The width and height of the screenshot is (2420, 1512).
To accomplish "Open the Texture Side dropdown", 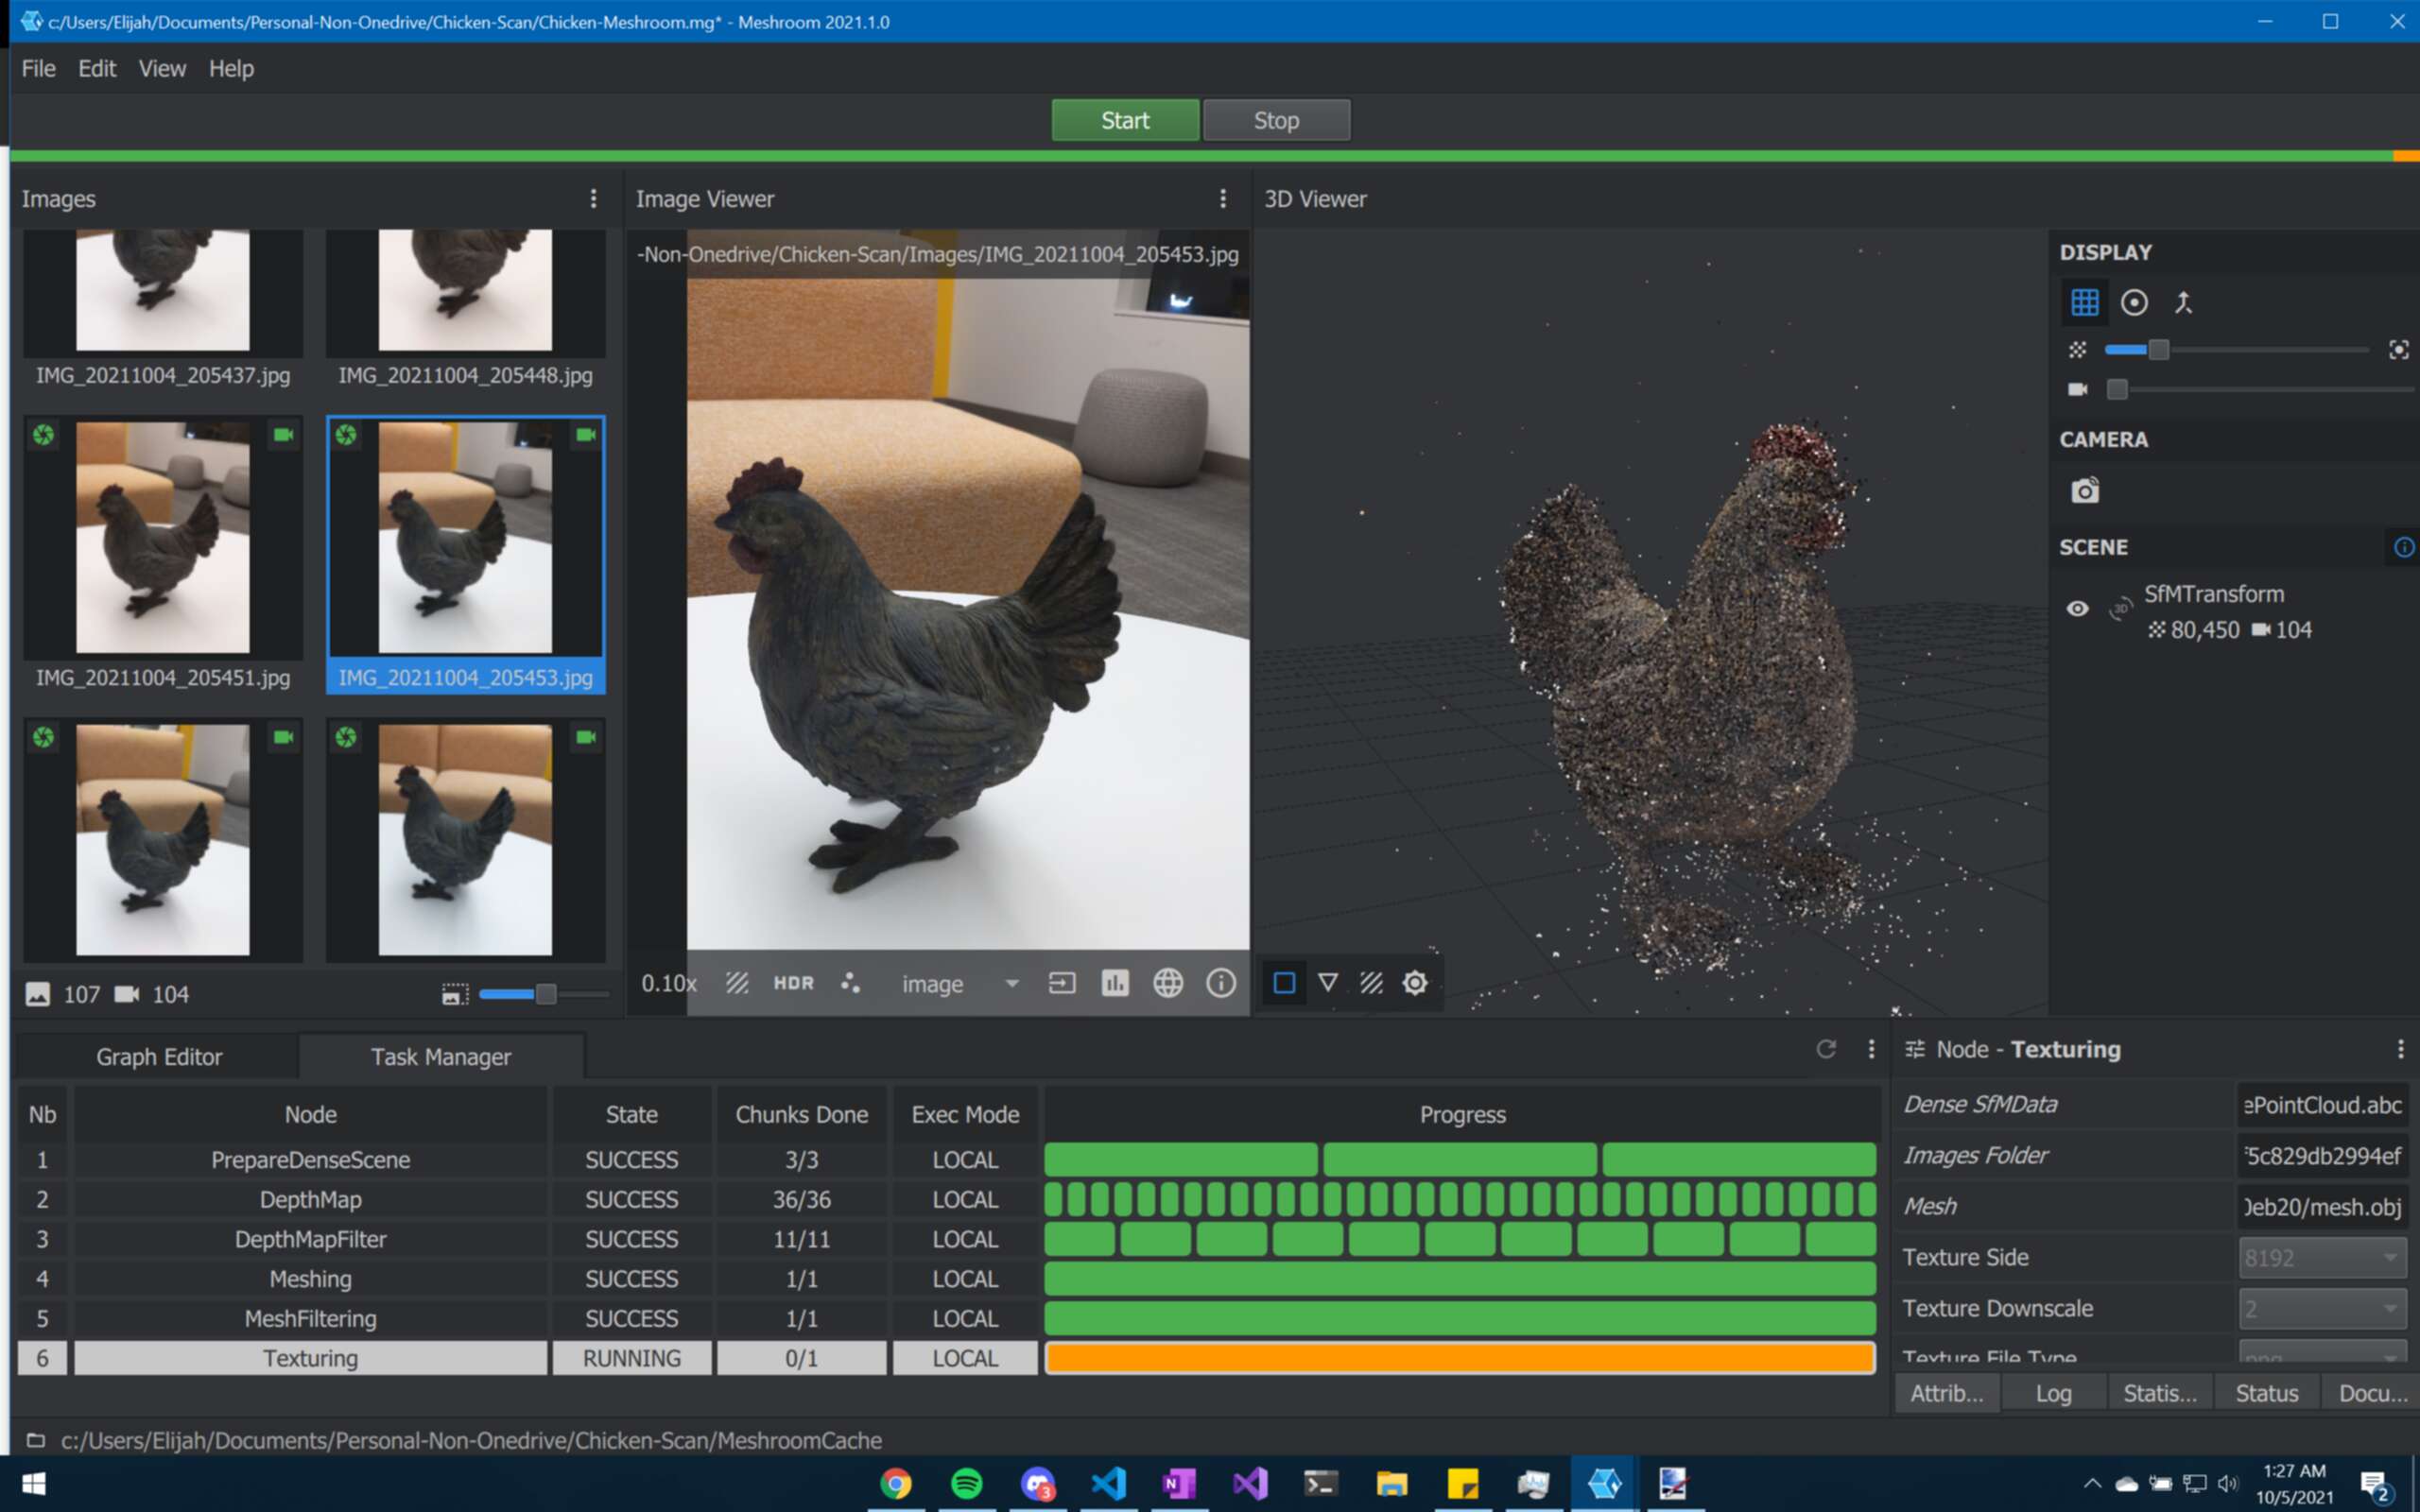I will 2322,1257.
